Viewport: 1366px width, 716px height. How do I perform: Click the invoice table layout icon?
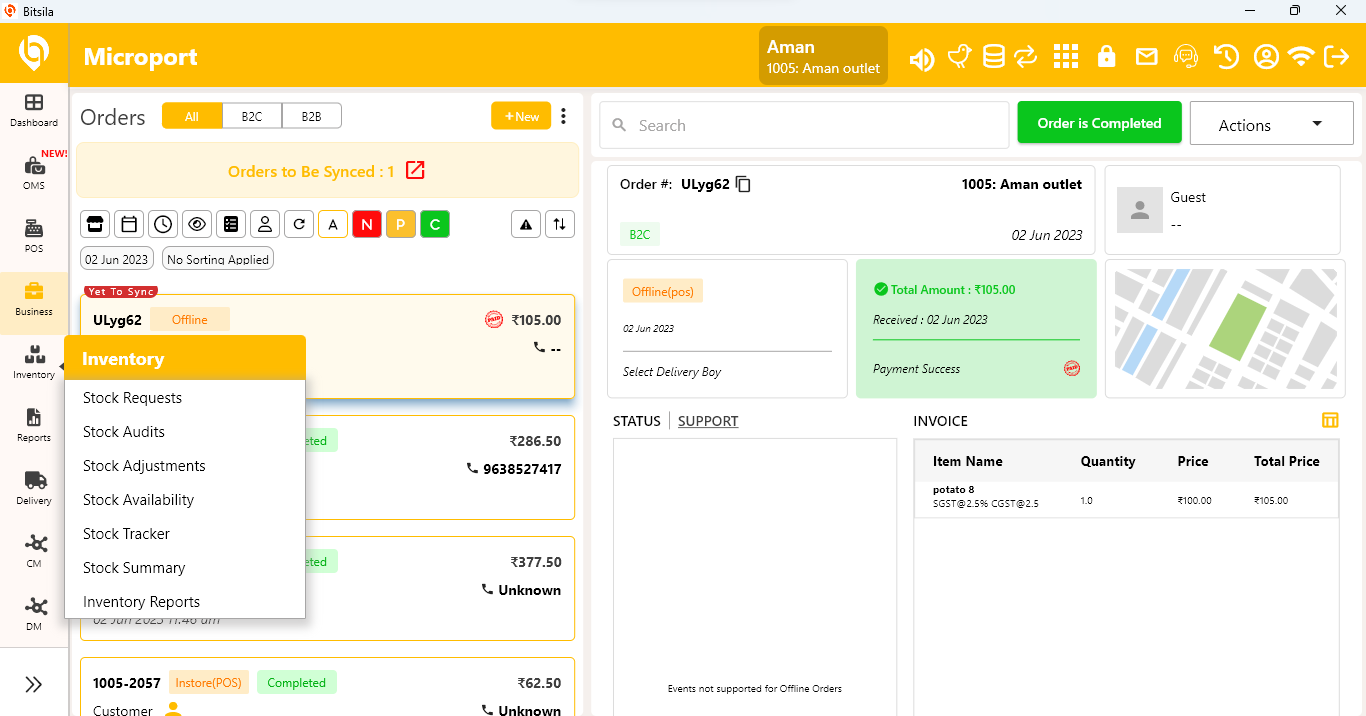[x=1330, y=420]
